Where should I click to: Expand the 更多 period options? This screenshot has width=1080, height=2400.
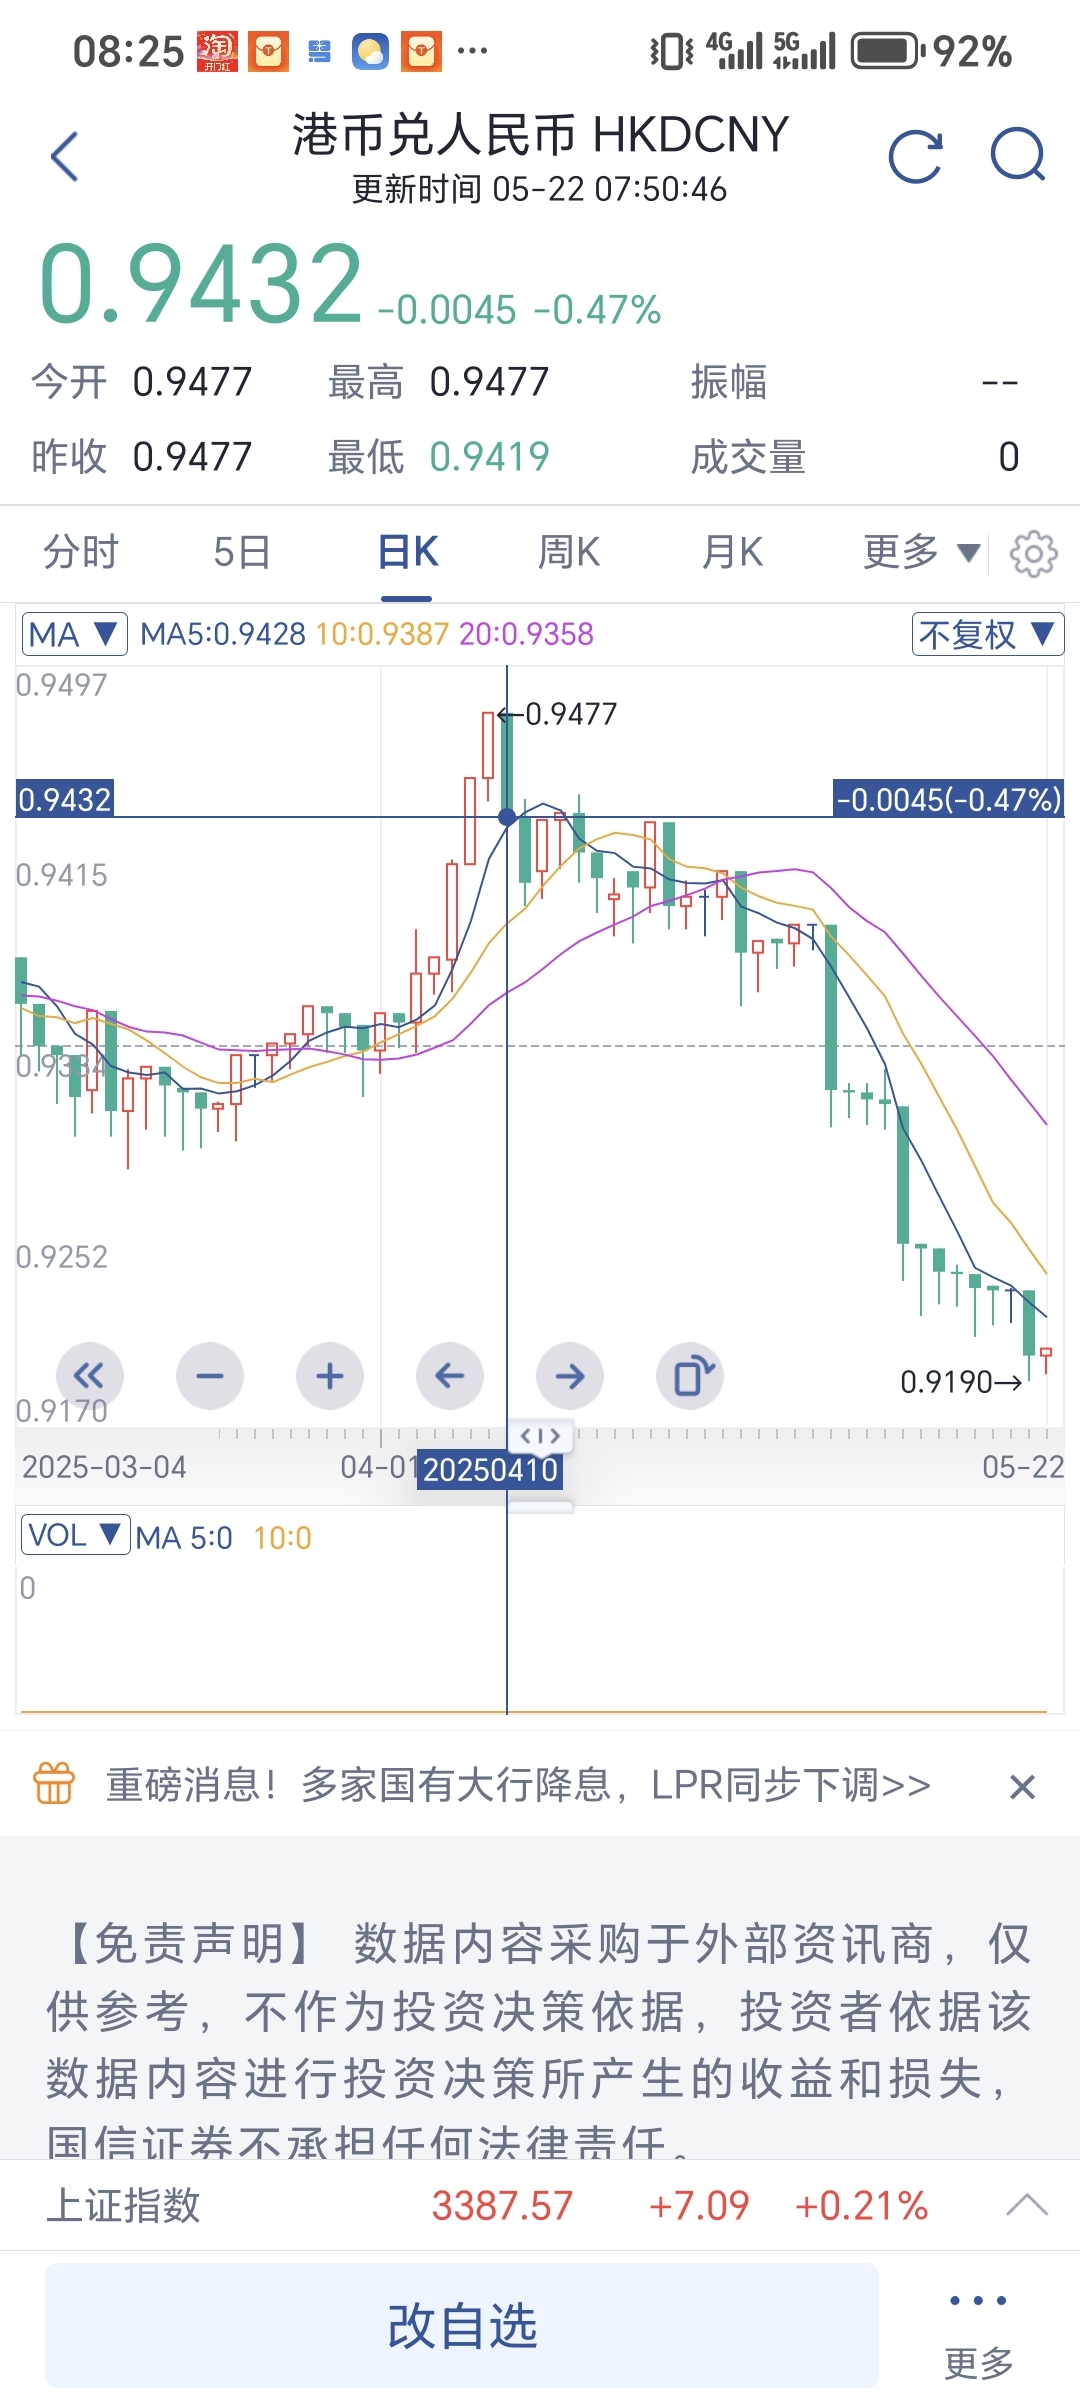pyautogui.click(x=920, y=552)
